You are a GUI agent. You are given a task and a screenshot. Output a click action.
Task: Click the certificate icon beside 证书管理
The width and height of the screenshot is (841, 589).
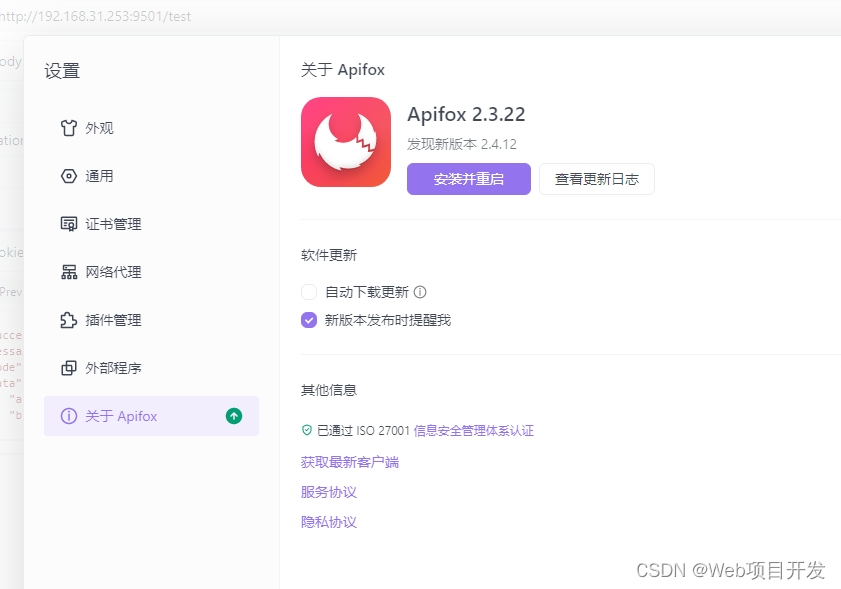(x=69, y=224)
